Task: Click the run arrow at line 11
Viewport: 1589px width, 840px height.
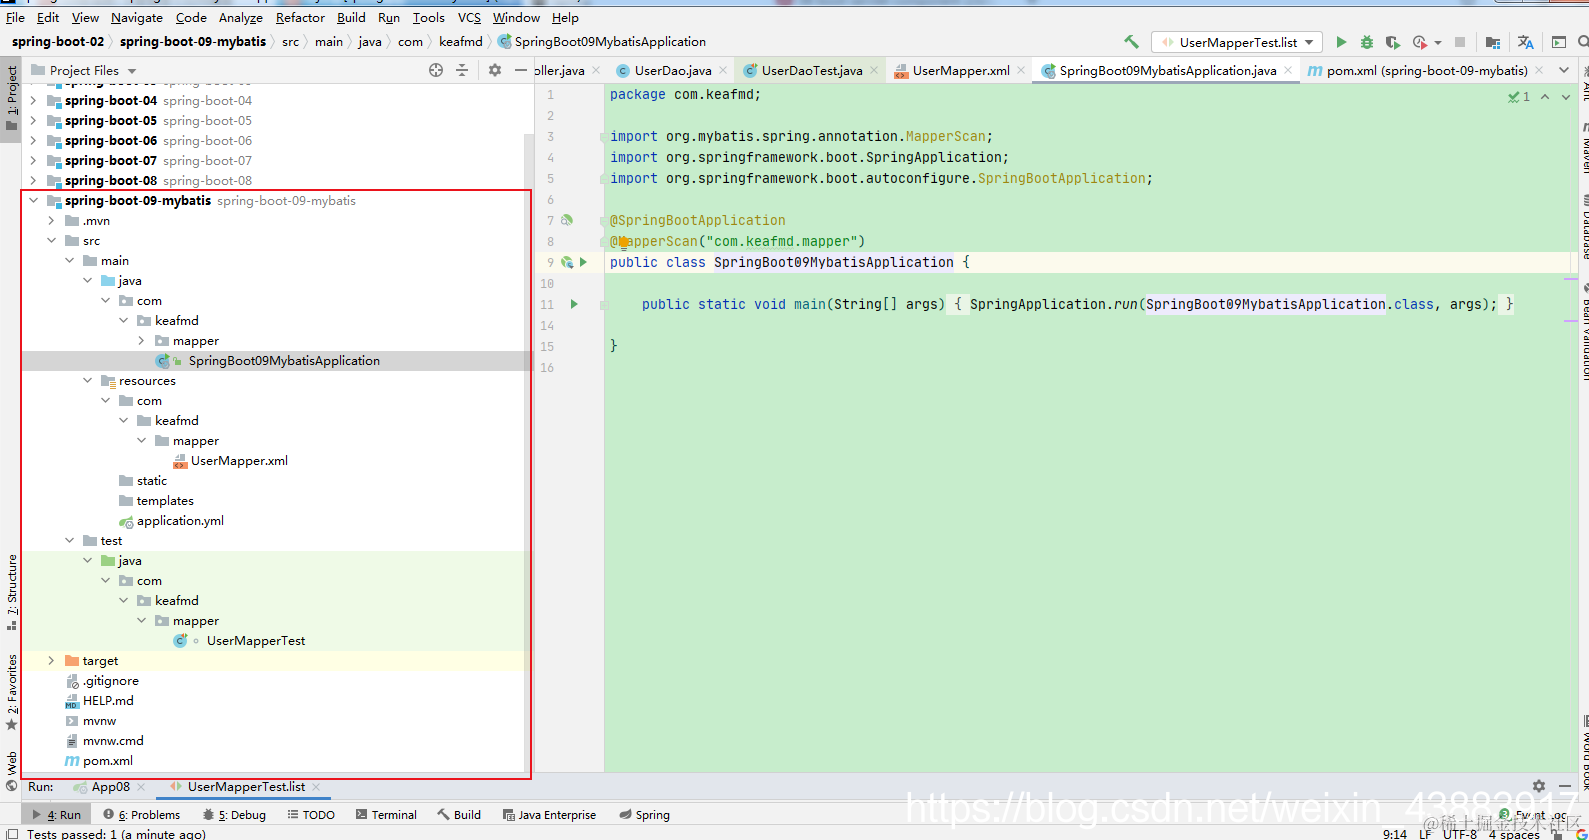Action: pyautogui.click(x=574, y=304)
